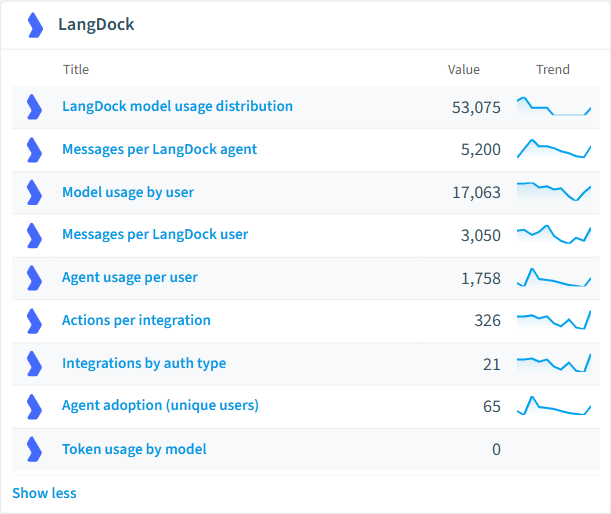Click value 0 in Token usage row
The image size is (611, 514).
[x=496, y=449]
